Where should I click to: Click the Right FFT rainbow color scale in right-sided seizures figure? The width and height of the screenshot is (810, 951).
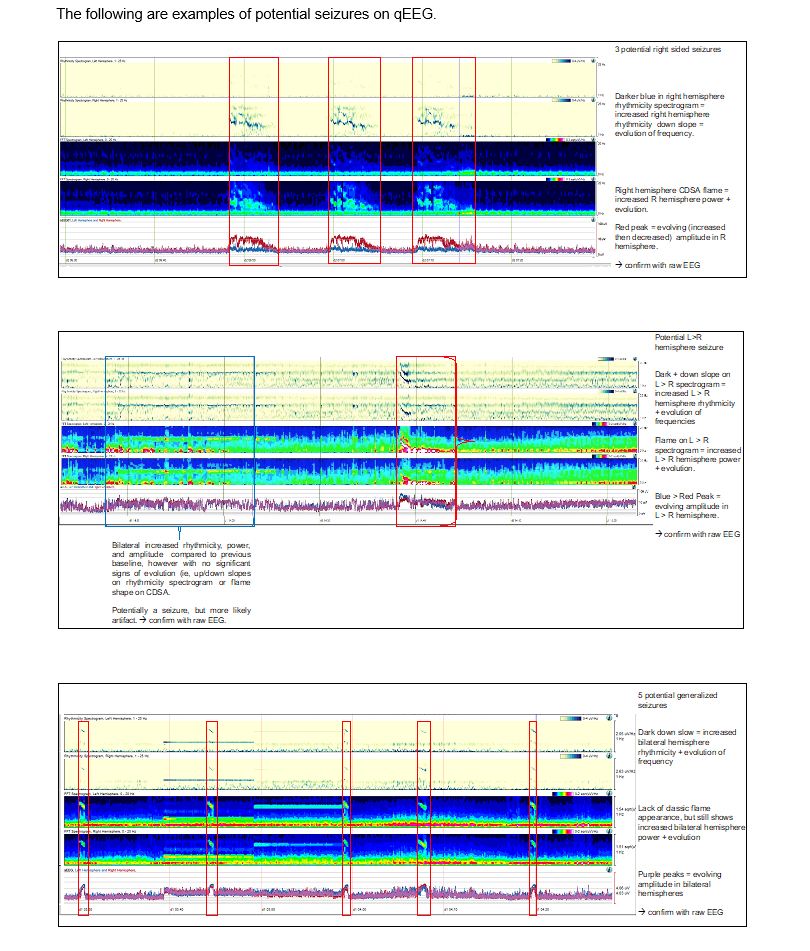555,179
